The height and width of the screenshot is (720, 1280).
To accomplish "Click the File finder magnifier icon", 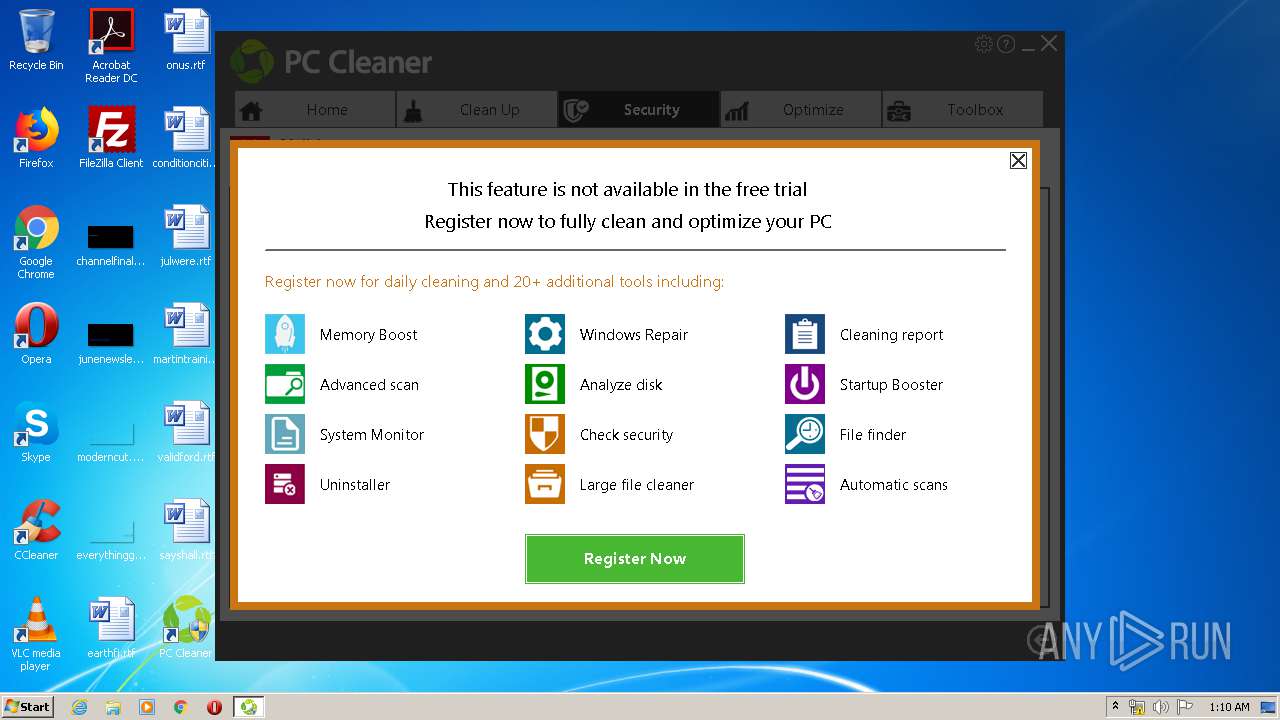I will click(805, 434).
